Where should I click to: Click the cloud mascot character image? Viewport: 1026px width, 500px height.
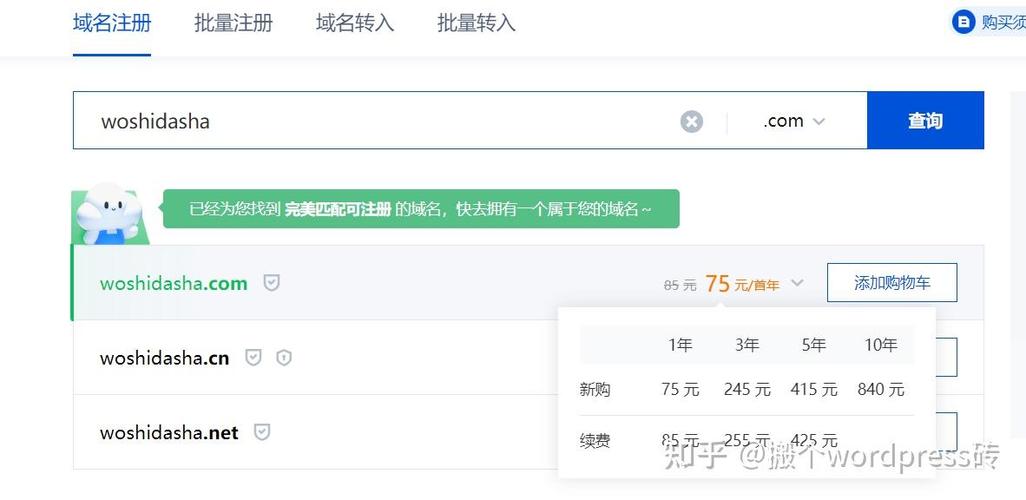tap(107, 214)
